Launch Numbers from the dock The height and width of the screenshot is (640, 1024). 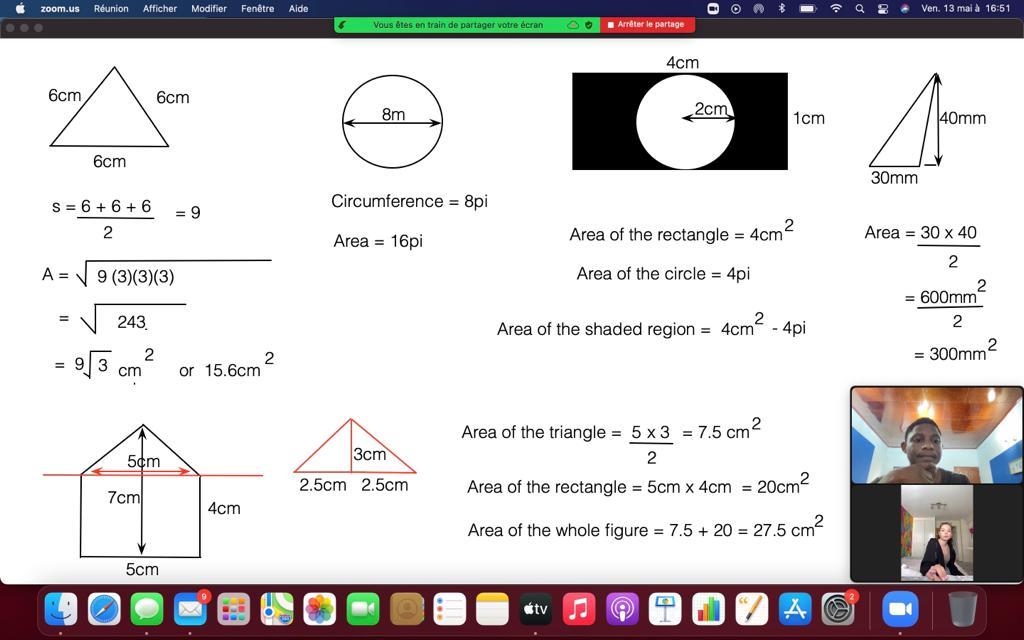(x=708, y=608)
